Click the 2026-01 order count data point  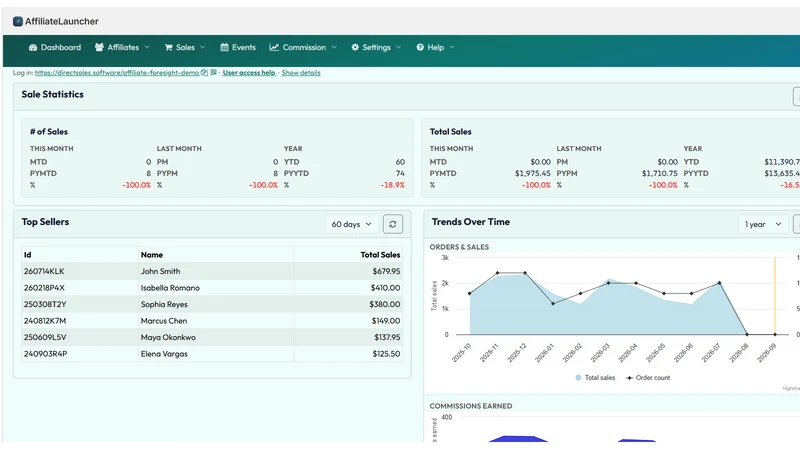click(x=553, y=304)
